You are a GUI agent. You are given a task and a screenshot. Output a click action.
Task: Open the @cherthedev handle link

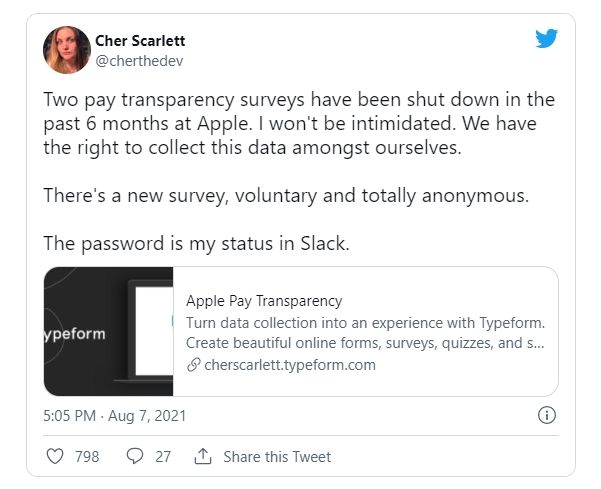(138, 60)
